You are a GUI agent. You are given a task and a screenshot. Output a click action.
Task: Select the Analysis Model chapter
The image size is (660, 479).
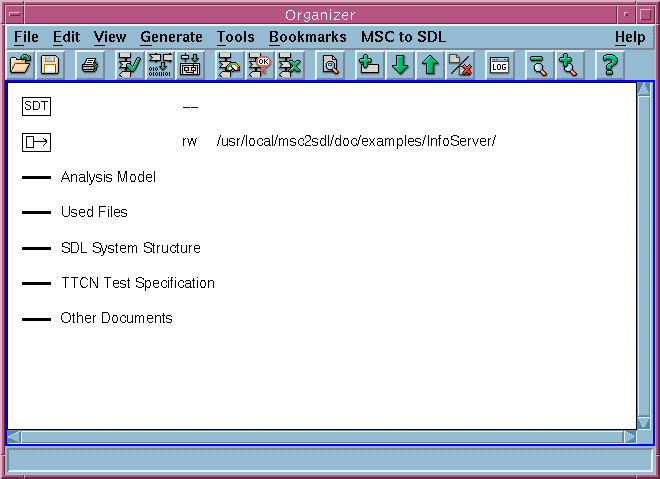pos(108,177)
